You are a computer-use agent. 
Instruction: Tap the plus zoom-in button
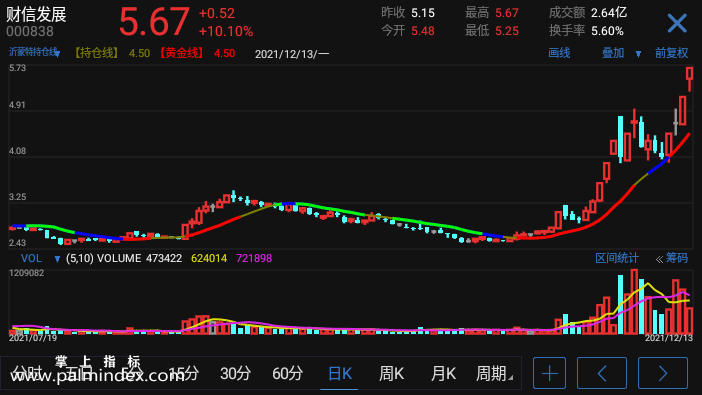tap(549, 373)
